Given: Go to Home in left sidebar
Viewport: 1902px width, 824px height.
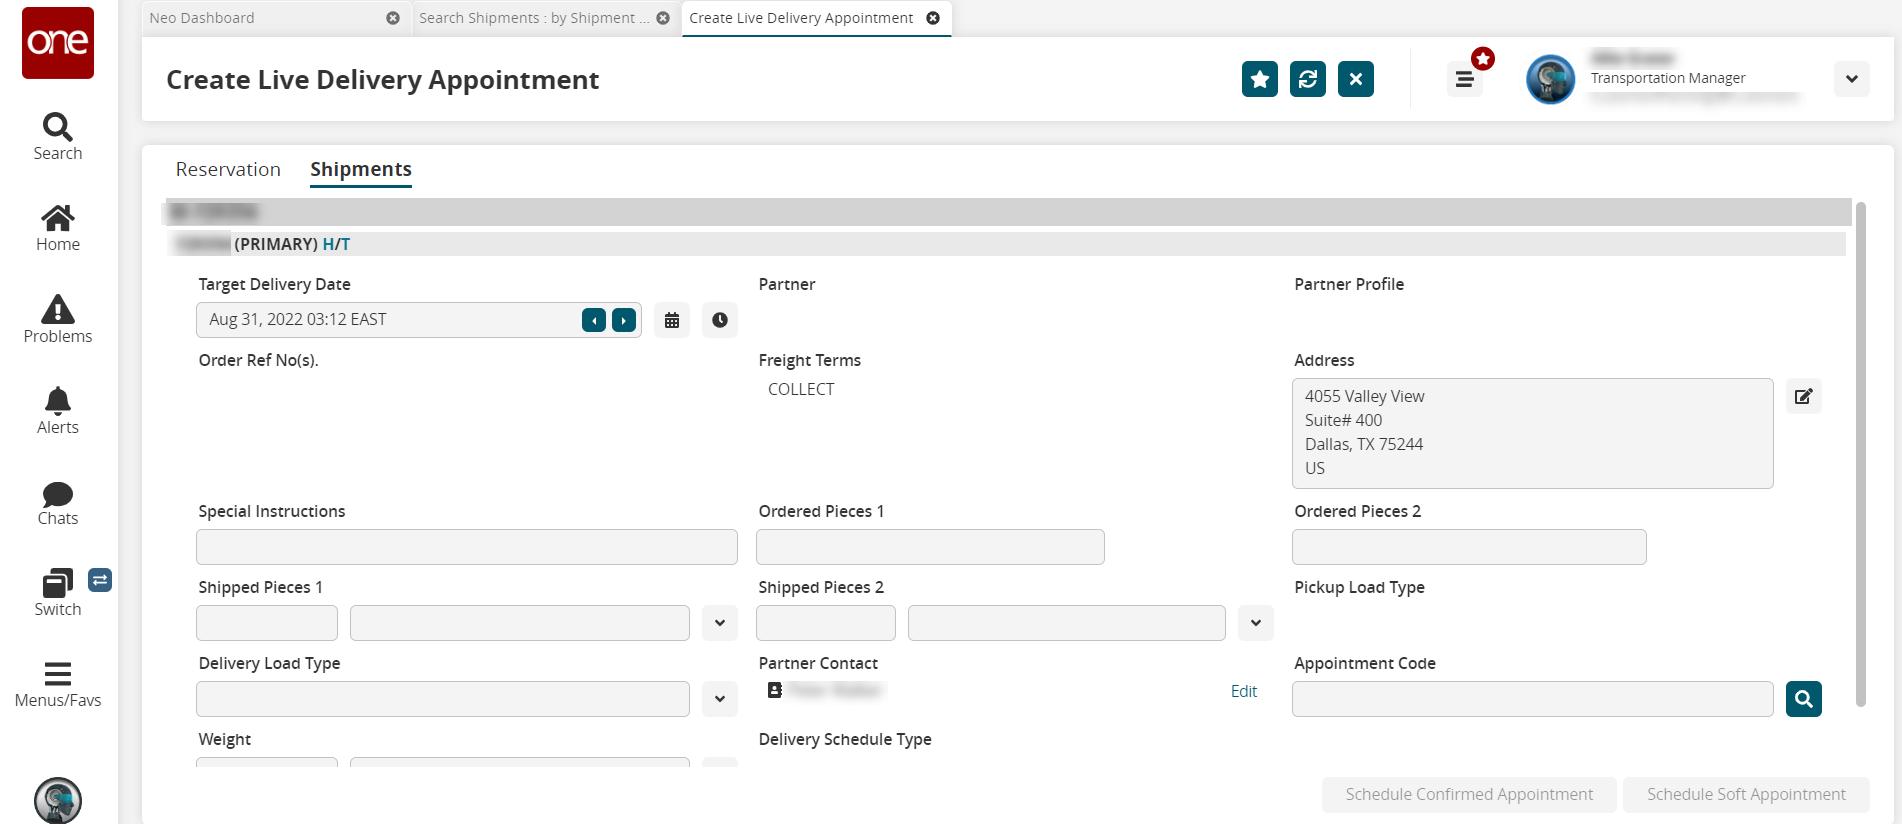Looking at the screenshot, I should tap(57, 219).
